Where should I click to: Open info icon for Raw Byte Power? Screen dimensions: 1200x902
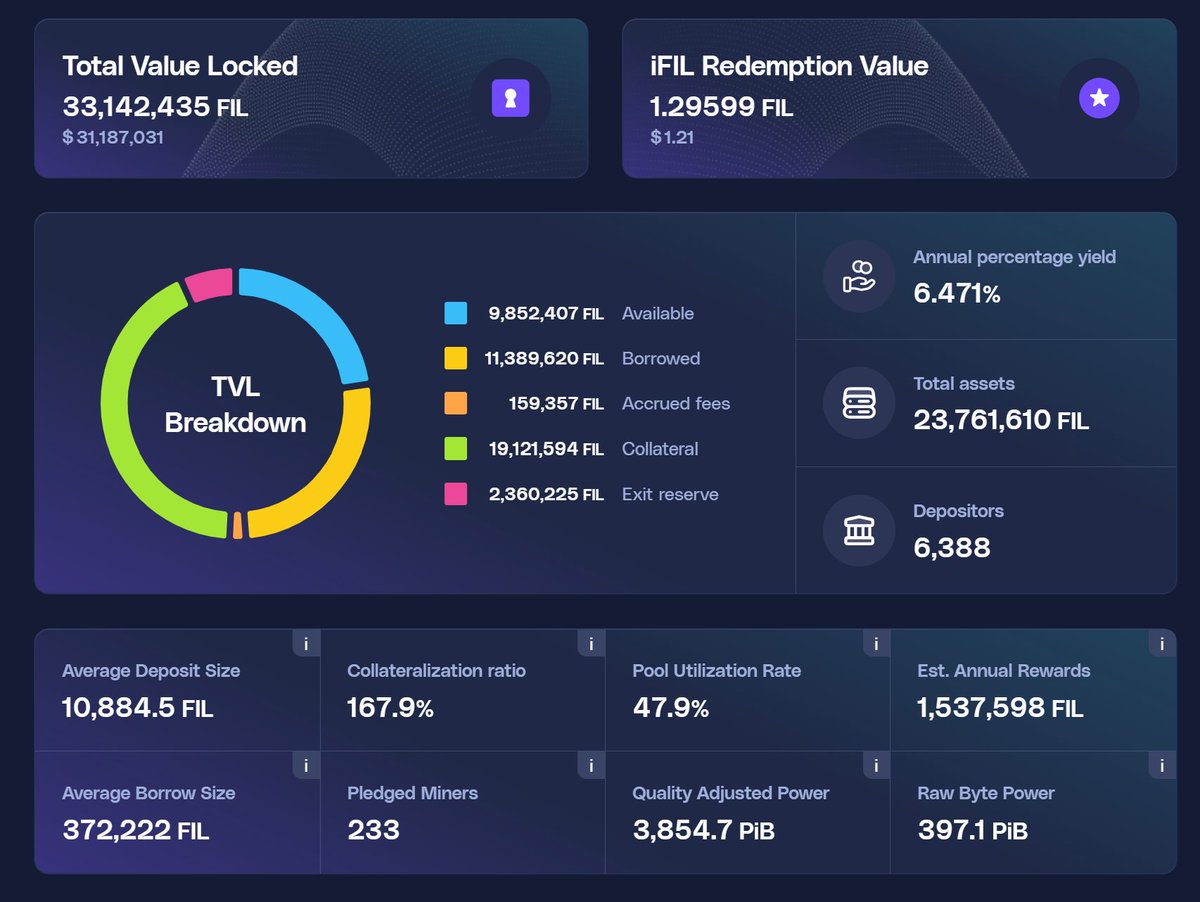1161,766
